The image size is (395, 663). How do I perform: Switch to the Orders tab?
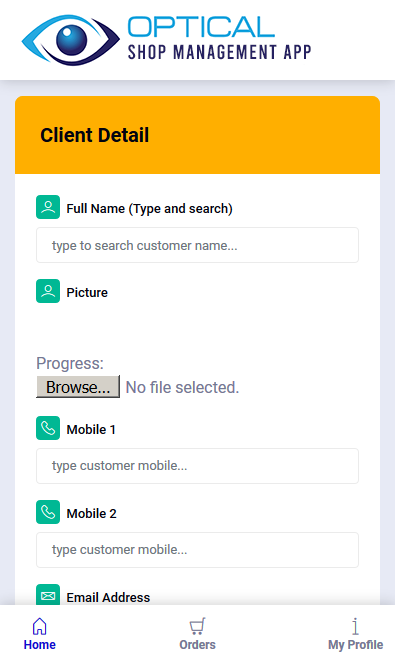pyautogui.click(x=197, y=634)
